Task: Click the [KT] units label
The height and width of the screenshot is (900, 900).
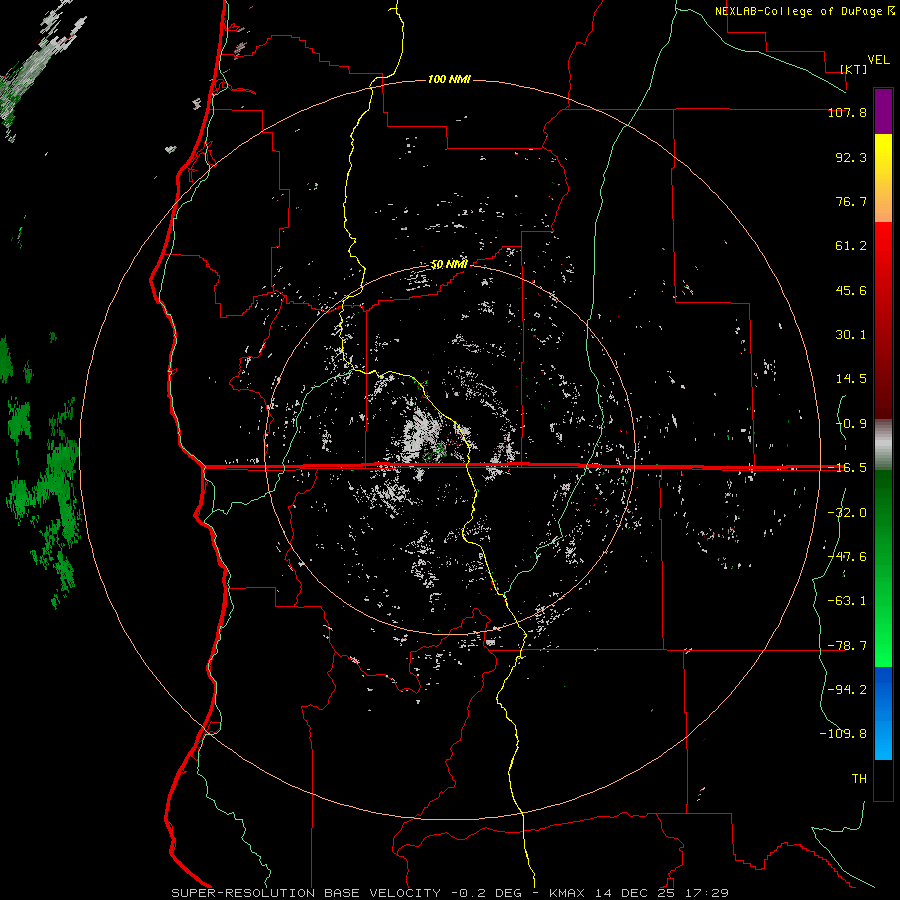Action: [854, 69]
